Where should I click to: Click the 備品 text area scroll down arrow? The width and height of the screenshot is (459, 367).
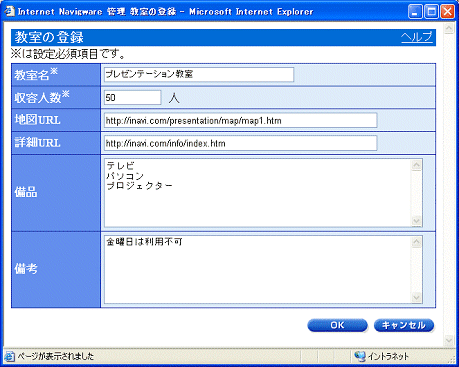pos(417,221)
